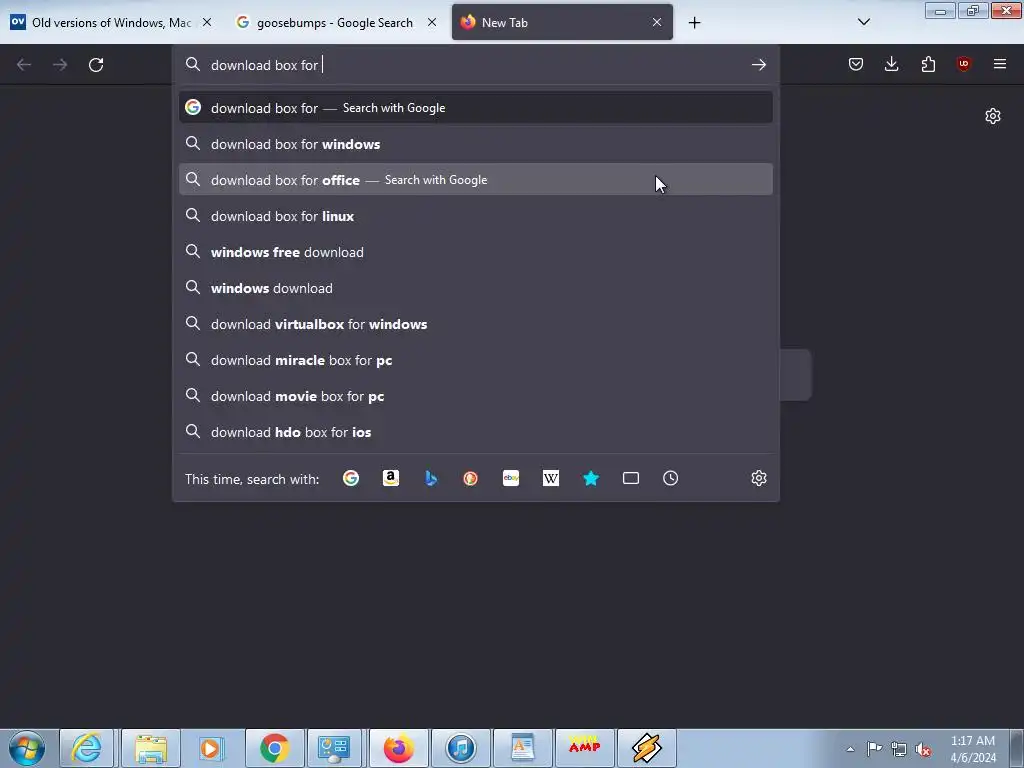
Task: Choose suggestion download hdo box for ios
Action: click(475, 432)
